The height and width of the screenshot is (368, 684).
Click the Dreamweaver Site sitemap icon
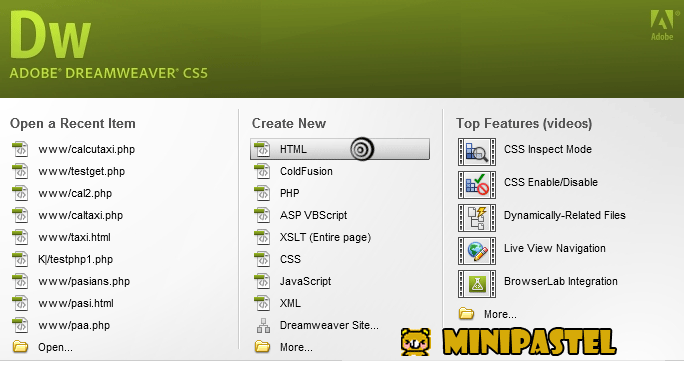263,326
